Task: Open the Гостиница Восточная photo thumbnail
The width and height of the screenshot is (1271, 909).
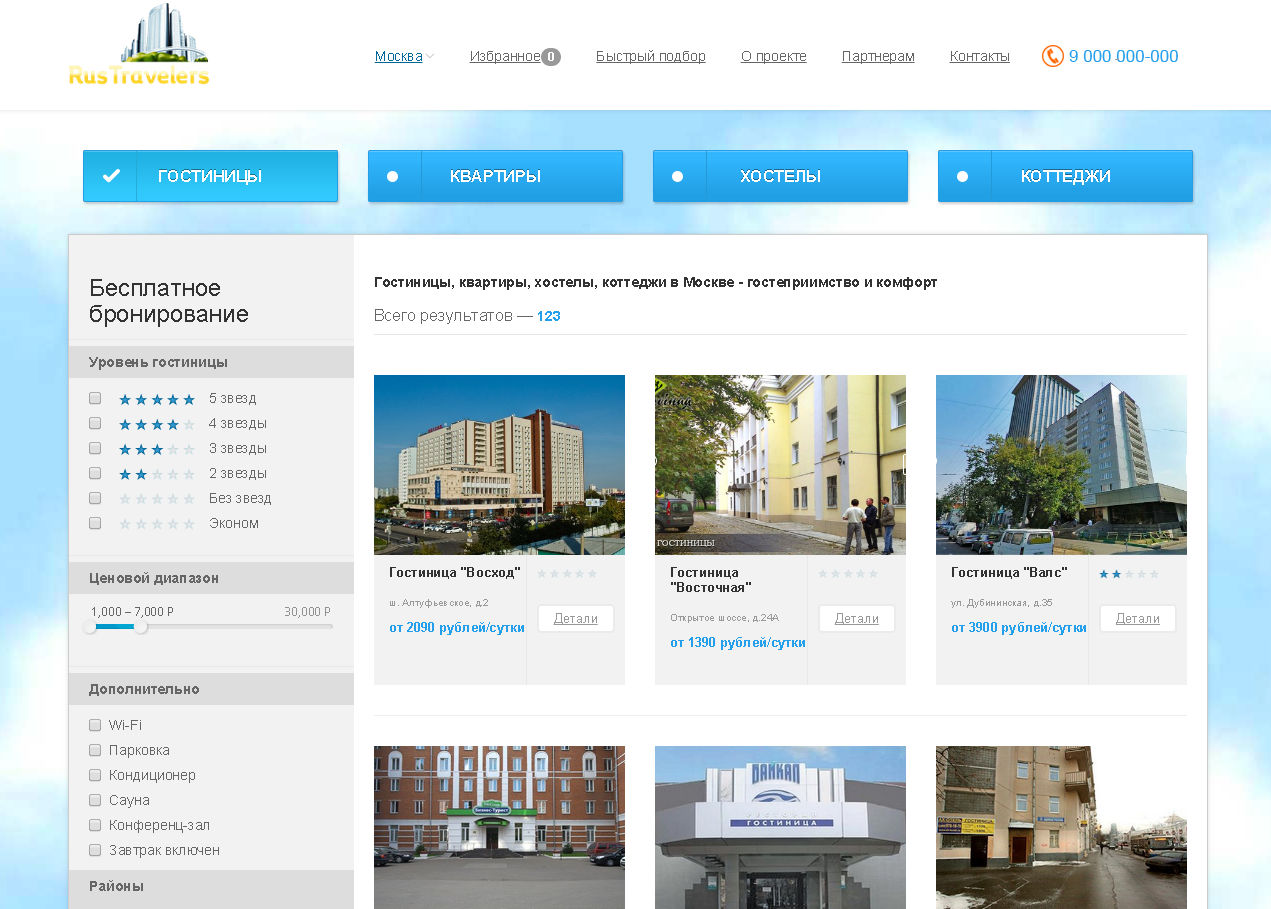Action: click(x=780, y=464)
